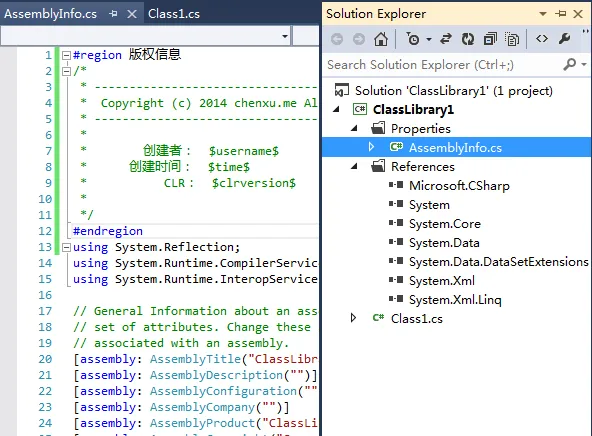Image resolution: width=592 pixels, height=436 pixels.
Task: Click the search magnifier icon in Solution Explorer
Action: click(570, 65)
